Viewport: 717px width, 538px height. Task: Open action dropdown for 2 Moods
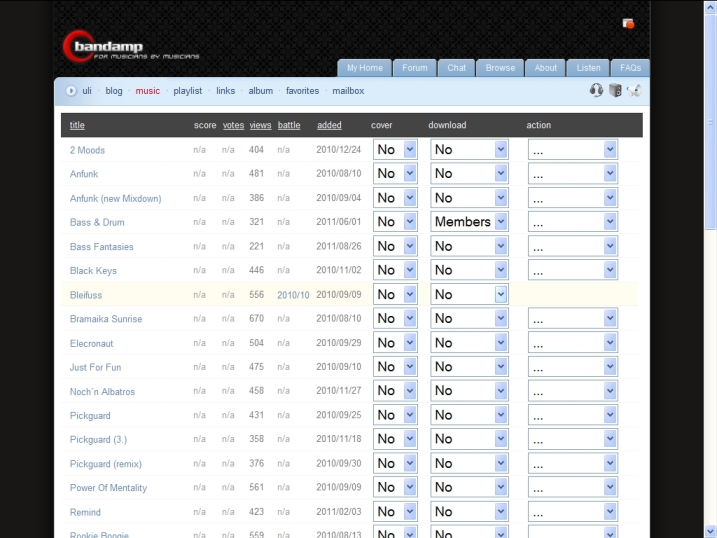(x=573, y=149)
